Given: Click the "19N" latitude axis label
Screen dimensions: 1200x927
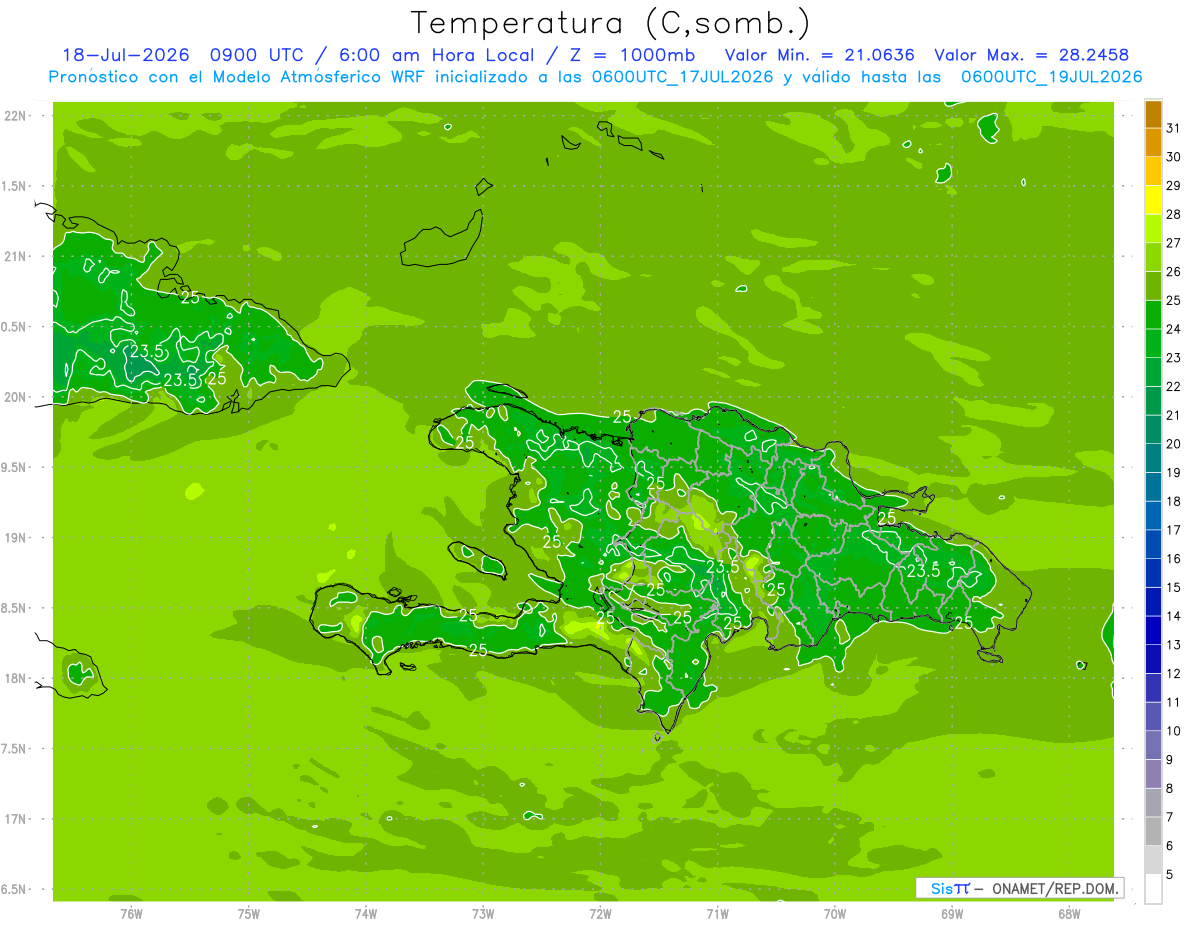Looking at the screenshot, I should (15, 538).
